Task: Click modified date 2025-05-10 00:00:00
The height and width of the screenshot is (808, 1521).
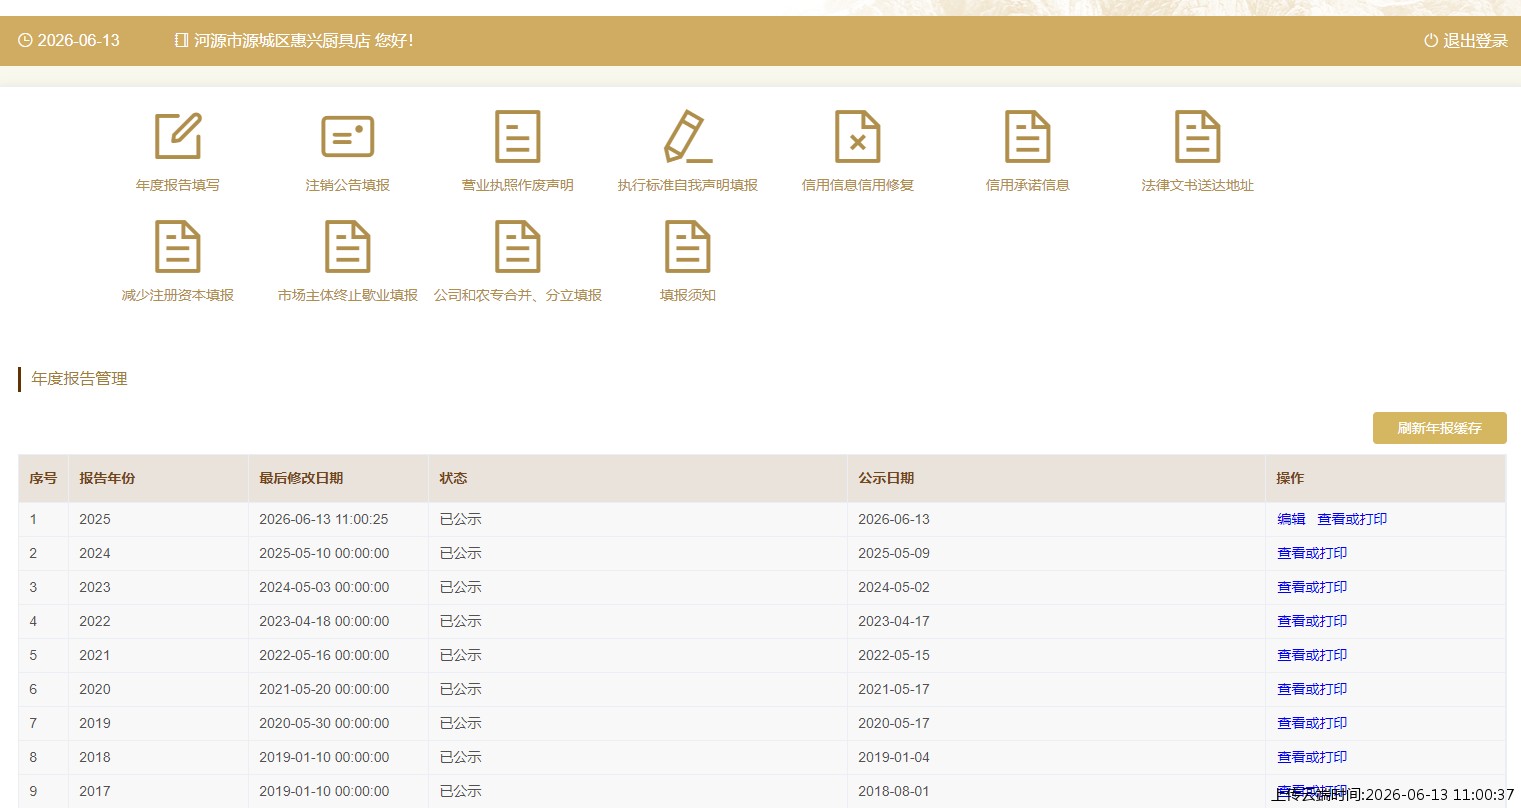Action: tap(324, 553)
